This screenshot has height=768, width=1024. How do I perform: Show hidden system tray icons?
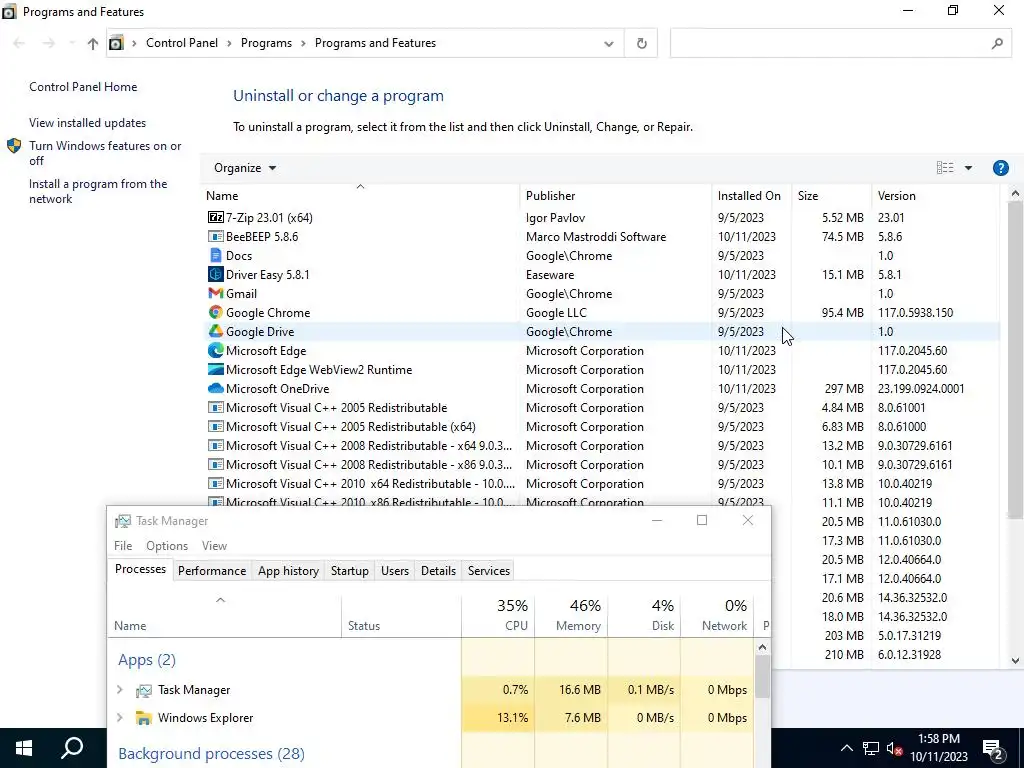point(846,748)
